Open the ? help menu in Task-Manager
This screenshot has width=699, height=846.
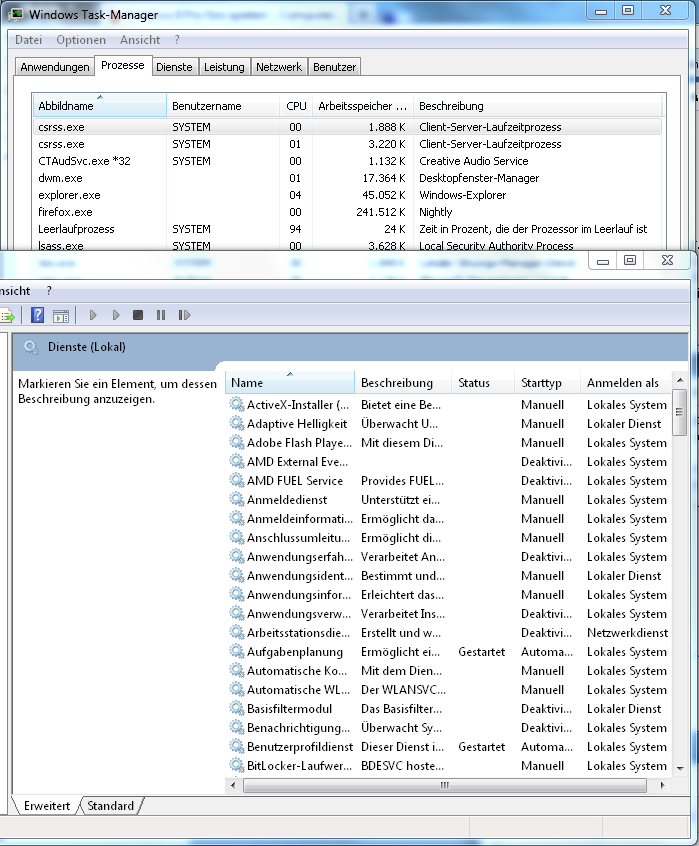(x=177, y=40)
